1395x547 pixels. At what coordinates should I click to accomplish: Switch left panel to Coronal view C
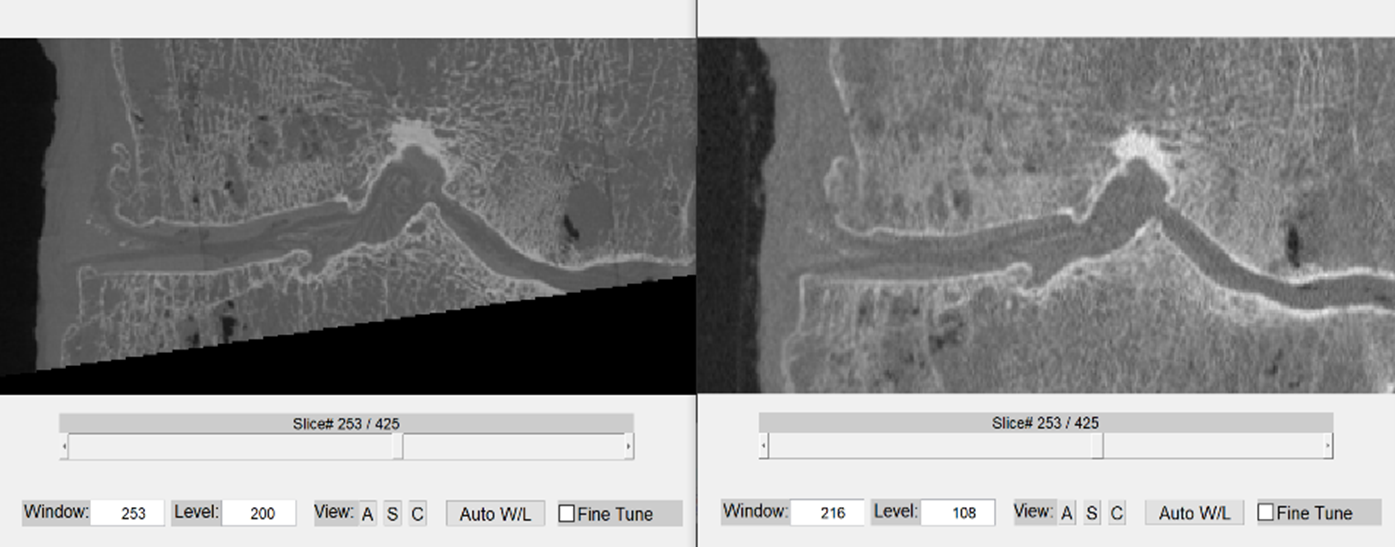click(417, 514)
